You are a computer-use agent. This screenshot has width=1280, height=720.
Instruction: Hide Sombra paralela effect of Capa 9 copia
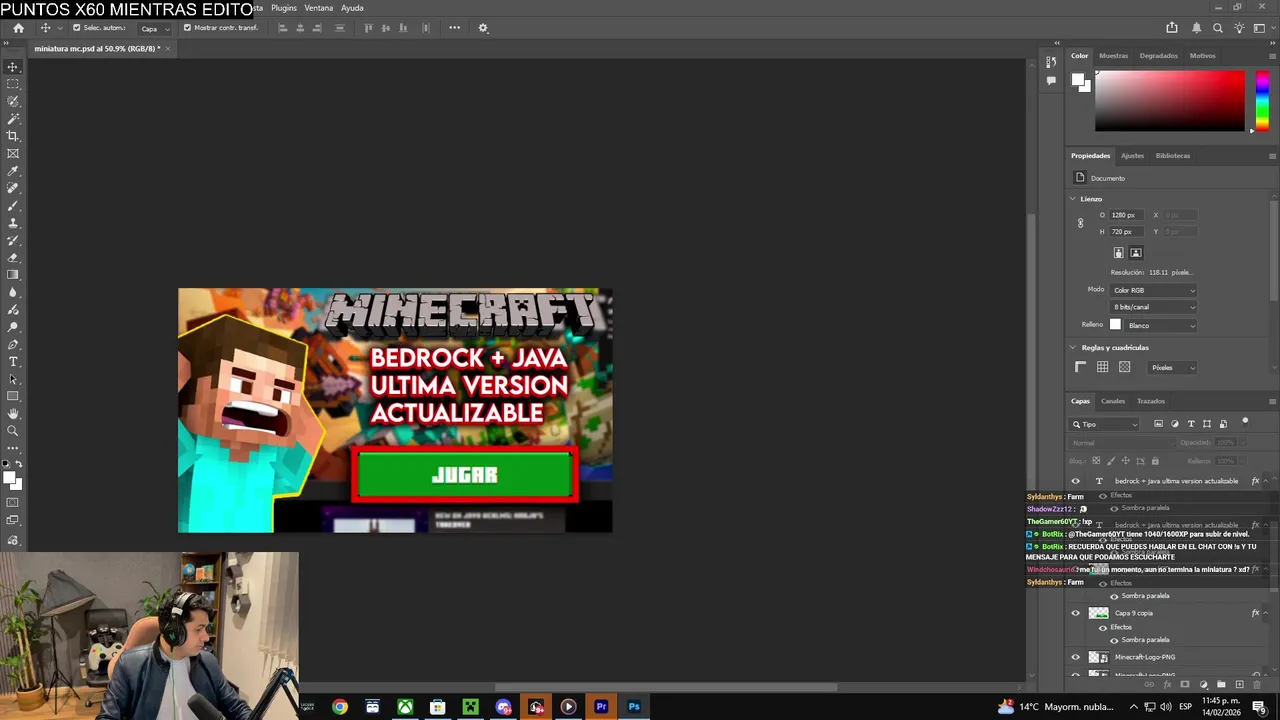[x=1114, y=640]
